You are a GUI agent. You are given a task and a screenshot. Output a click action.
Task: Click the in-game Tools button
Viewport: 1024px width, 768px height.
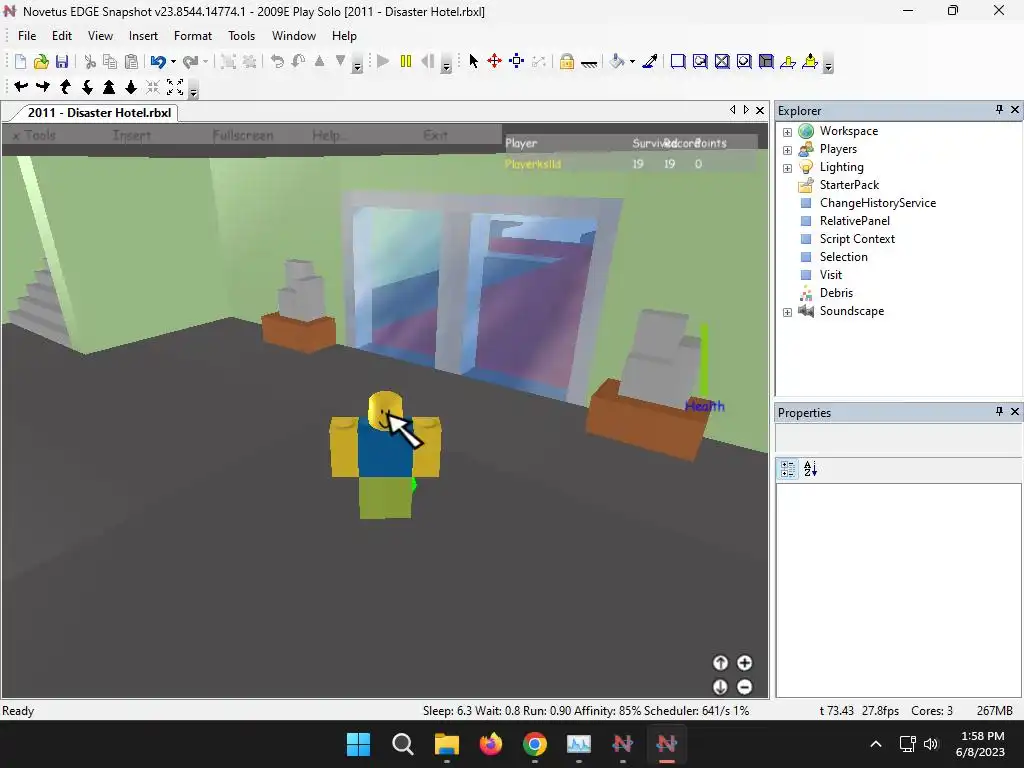pos(35,135)
